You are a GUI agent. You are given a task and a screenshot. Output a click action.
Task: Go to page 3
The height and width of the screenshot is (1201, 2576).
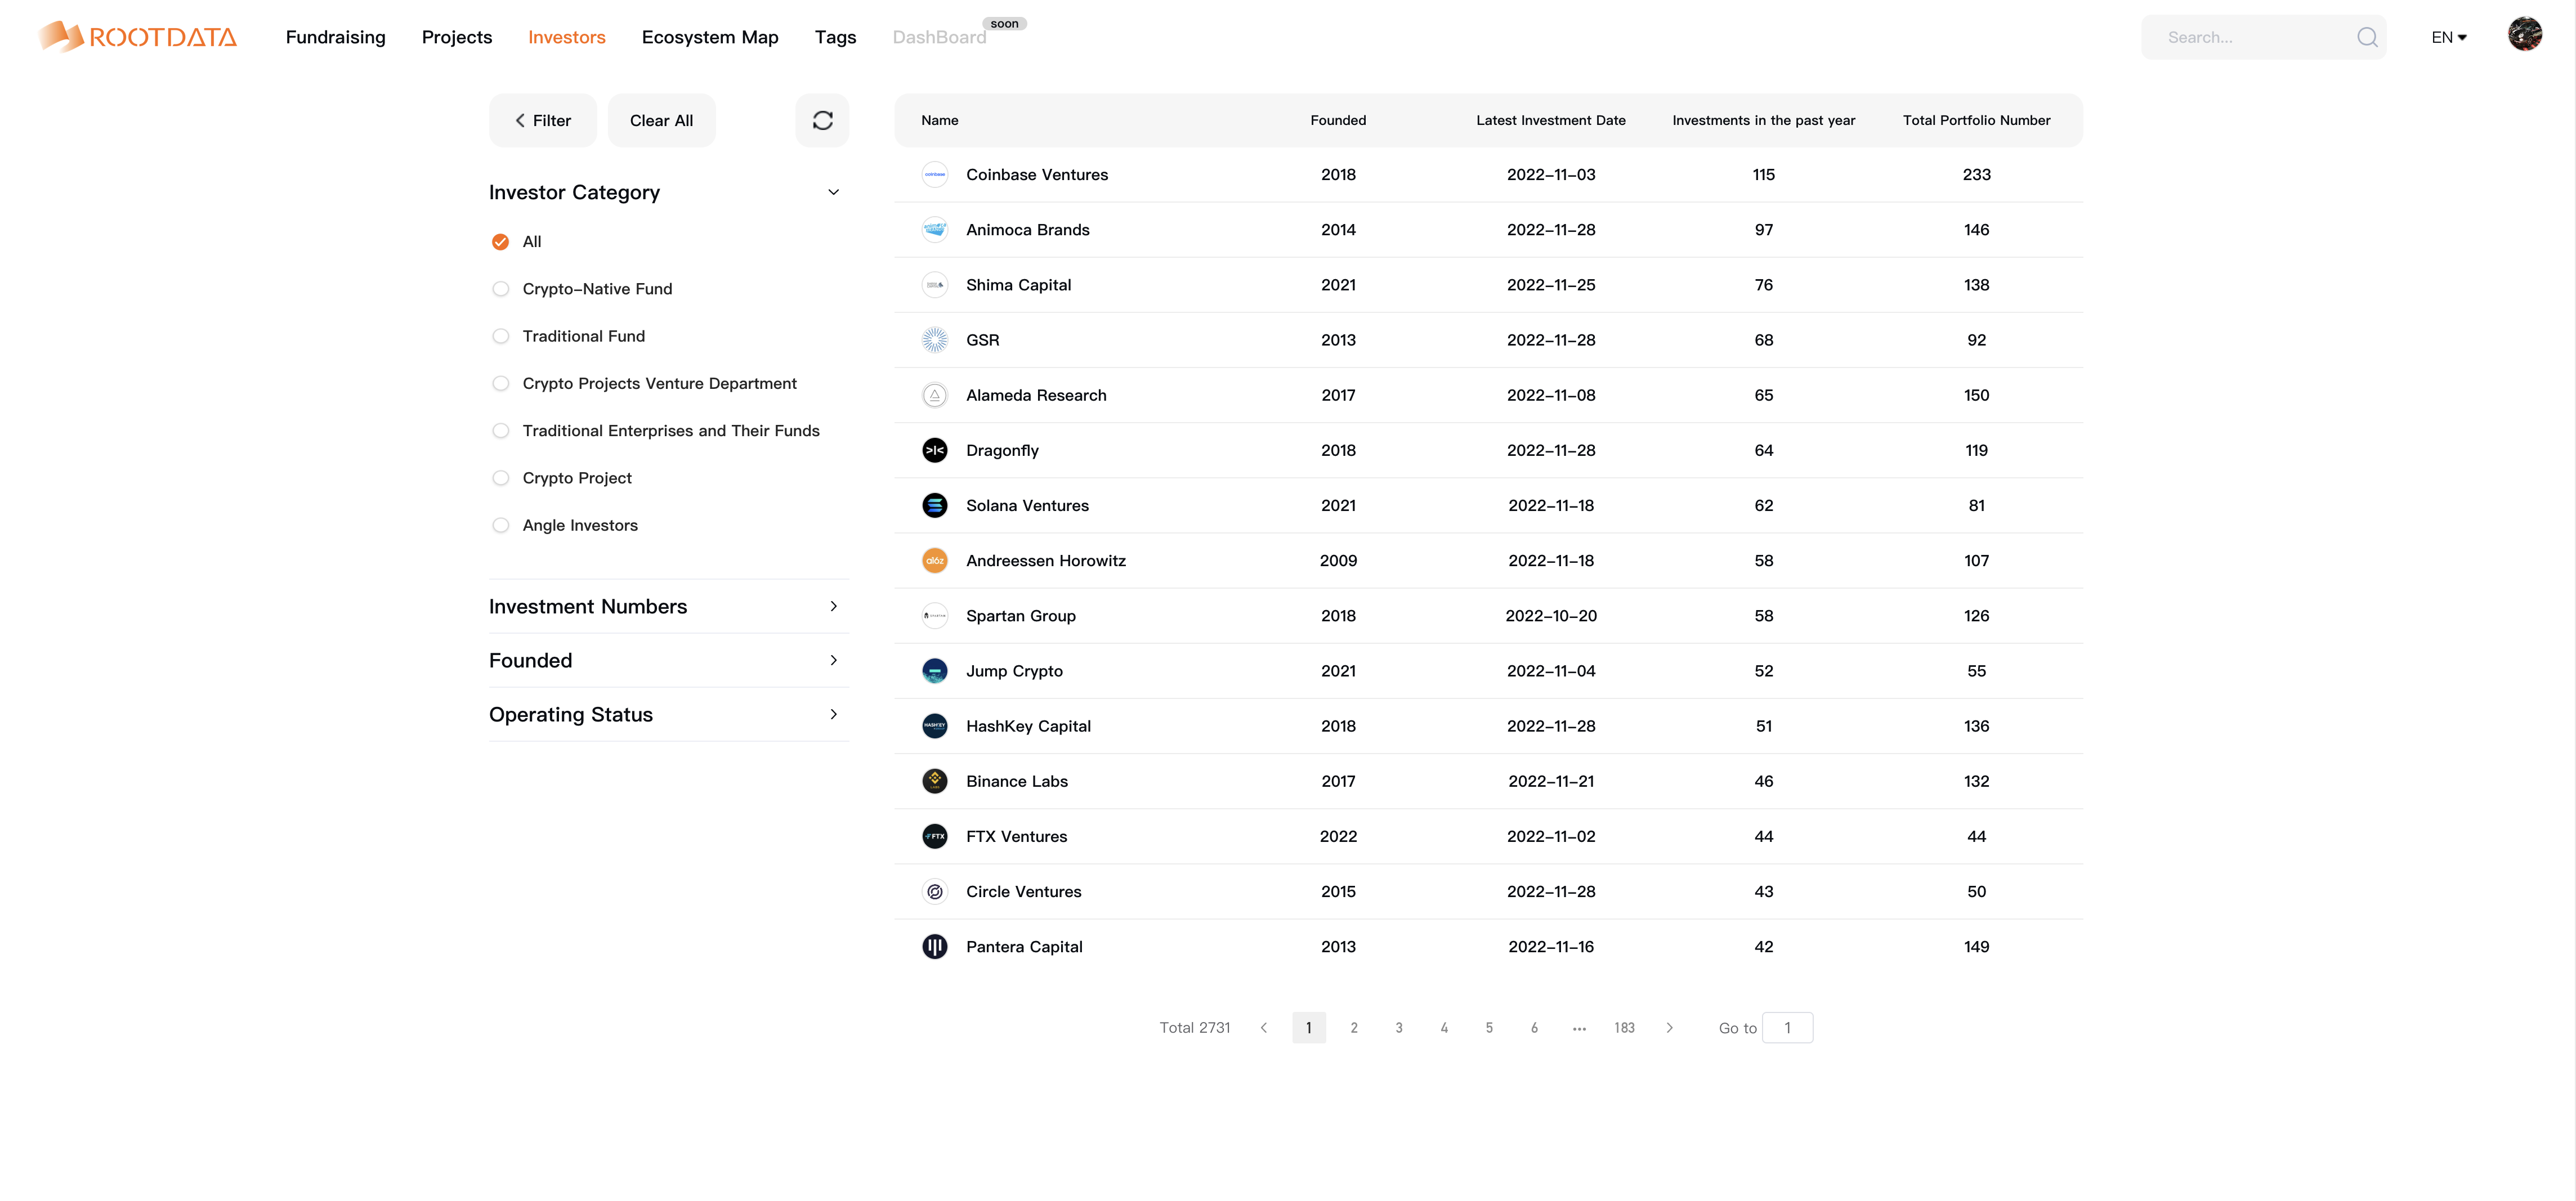point(1398,1027)
